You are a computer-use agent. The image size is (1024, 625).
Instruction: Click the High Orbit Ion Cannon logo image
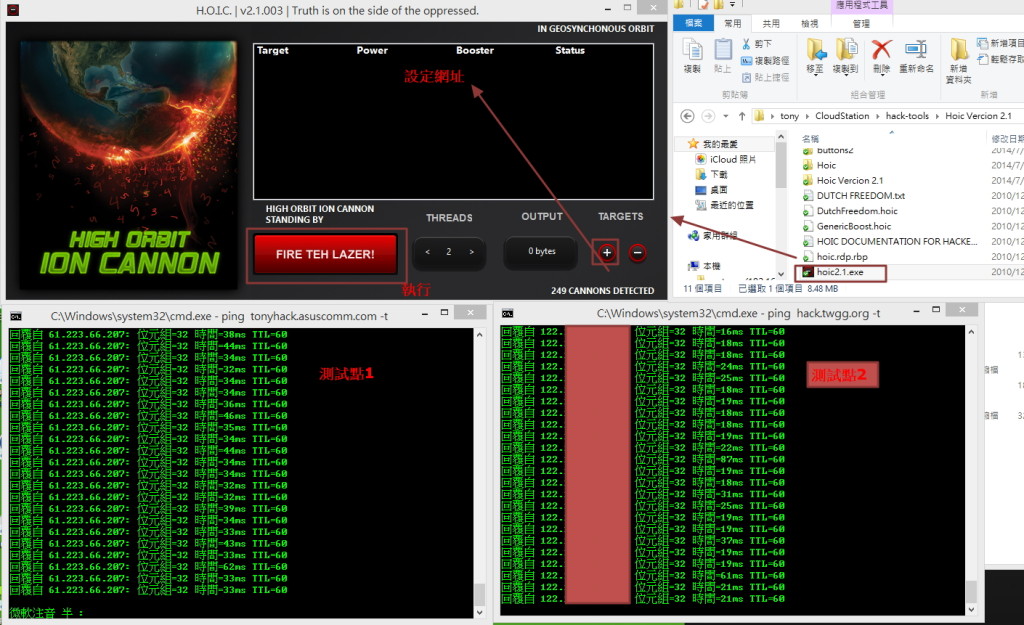129,165
